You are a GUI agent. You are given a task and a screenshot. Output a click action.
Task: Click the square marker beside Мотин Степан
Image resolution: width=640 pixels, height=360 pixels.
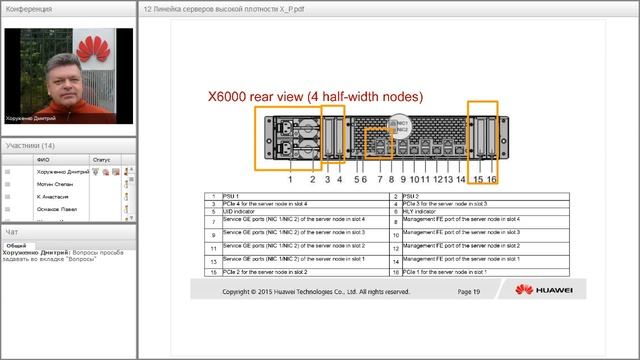point(7,184)
